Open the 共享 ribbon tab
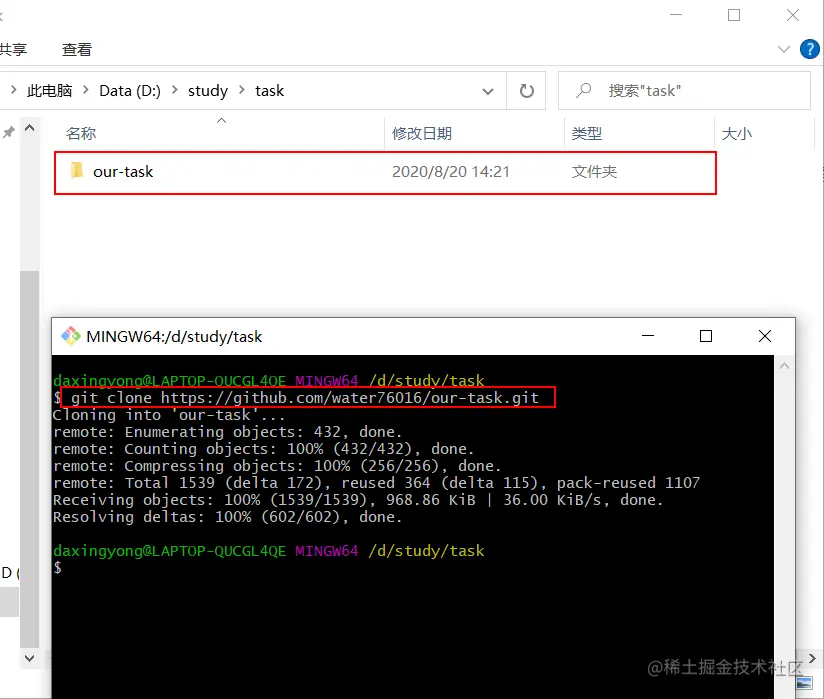 (x=16, y=48)
